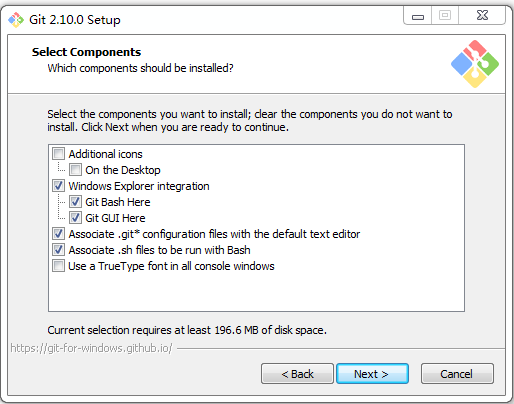Uncheck Associate .sh files with Bash
Viewport: 514px width, 404px height.
[x=58, y=250]
